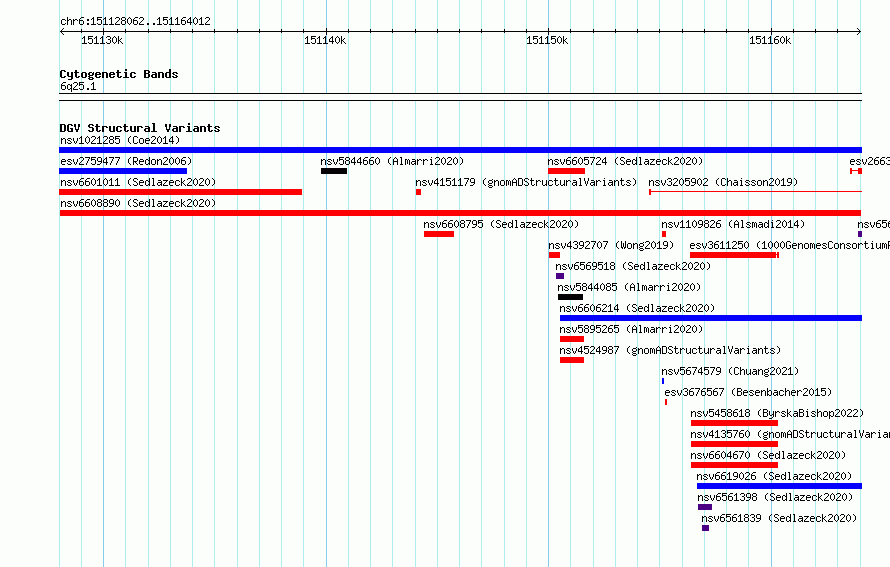Click purple bar under nsv6561398
Screen dimensions: 890x567
tap(705, 507)
